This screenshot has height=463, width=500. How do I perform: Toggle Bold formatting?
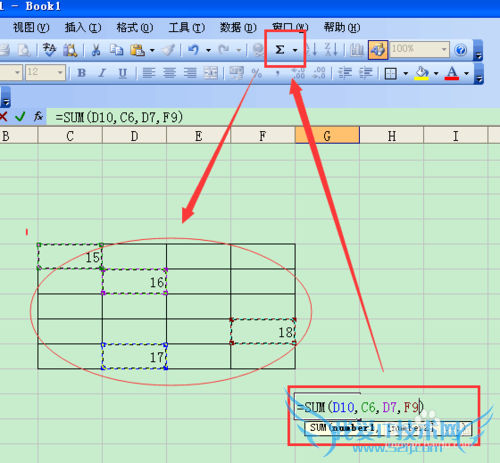[x=82, y=73]
